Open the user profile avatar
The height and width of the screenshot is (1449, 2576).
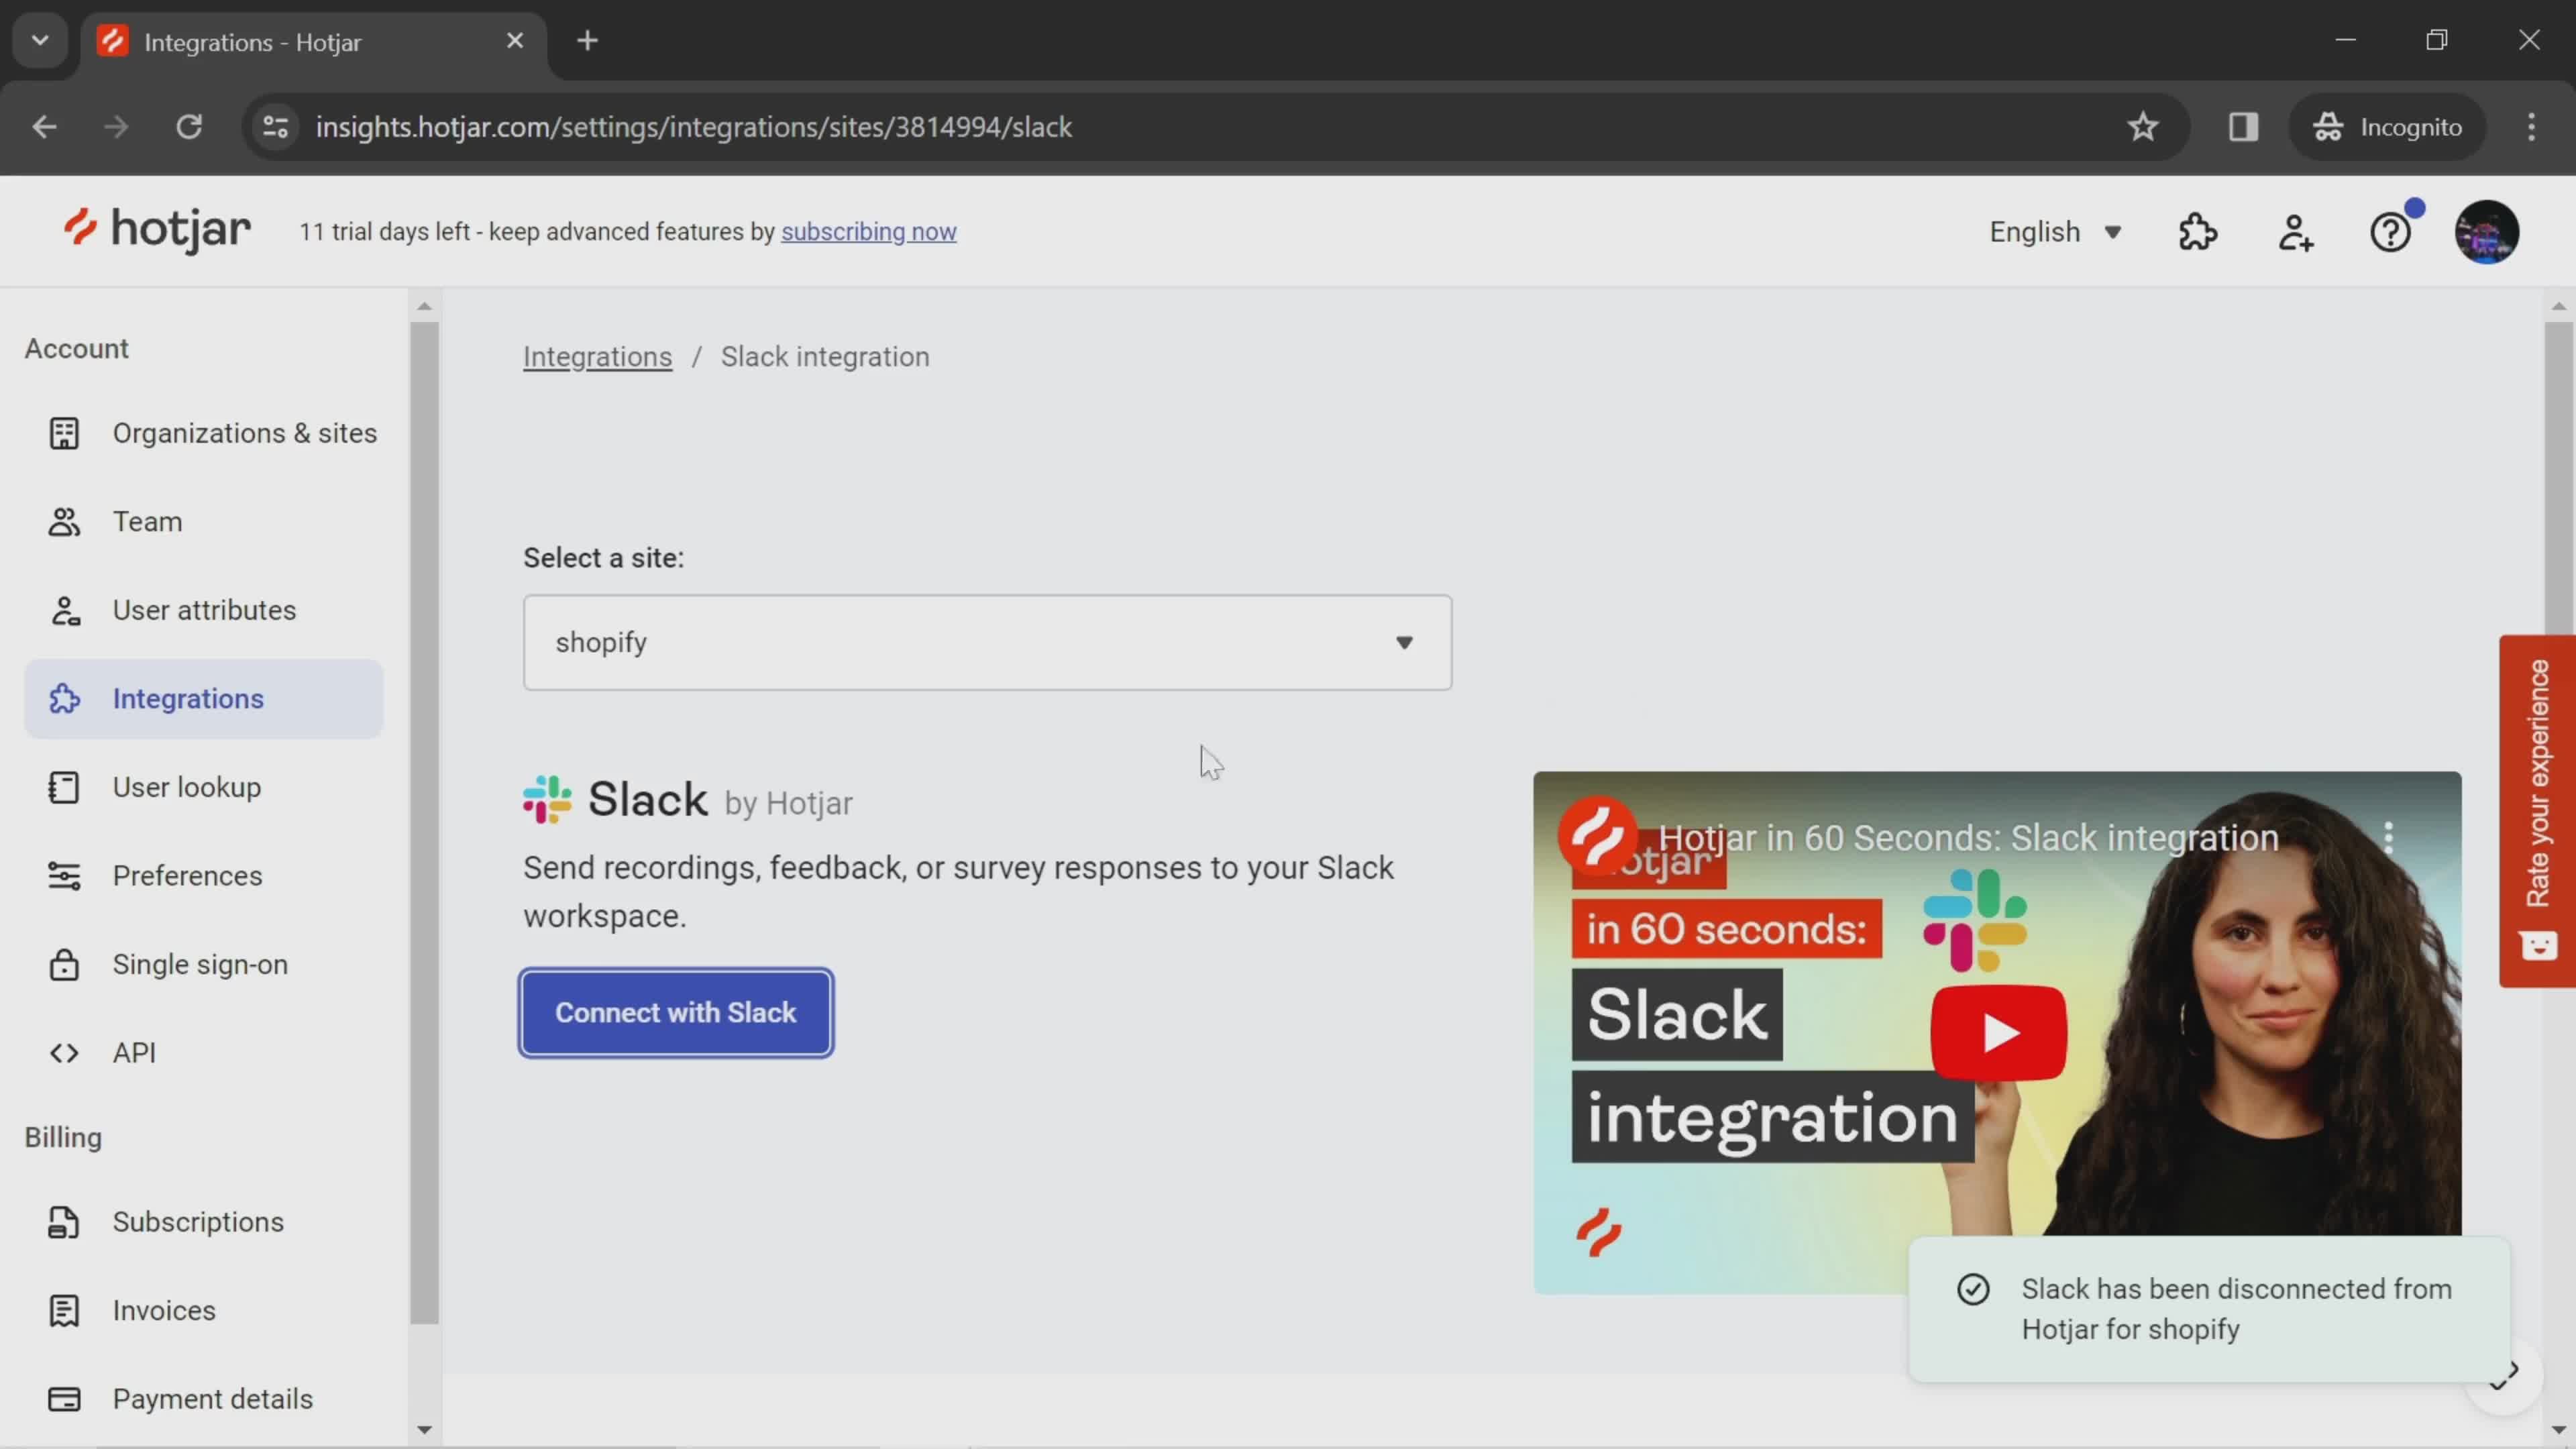(x=2487, y=232)
